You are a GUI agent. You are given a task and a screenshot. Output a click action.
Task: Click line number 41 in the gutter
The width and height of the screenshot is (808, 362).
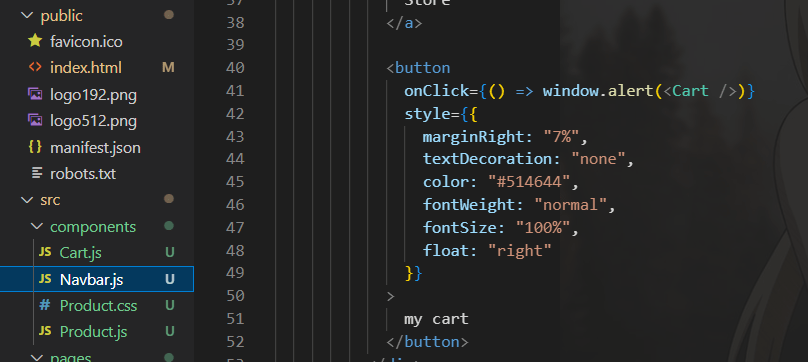235,91
